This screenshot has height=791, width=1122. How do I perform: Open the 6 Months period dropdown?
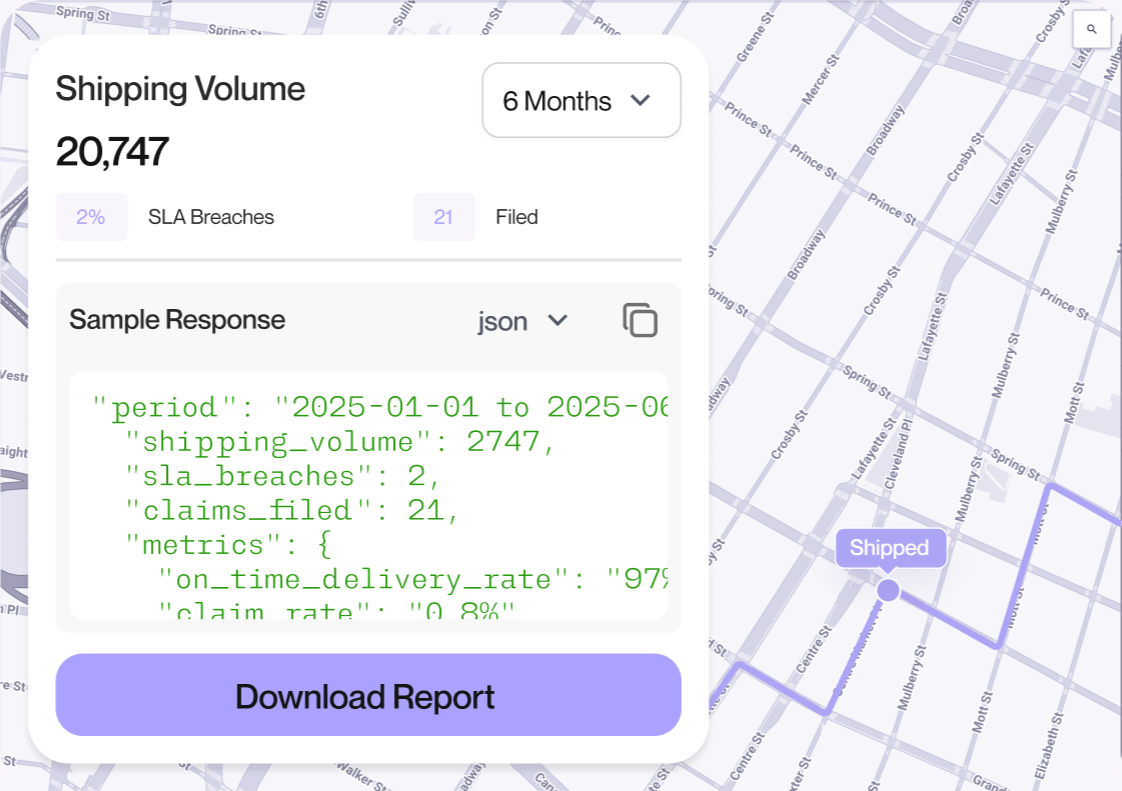581,101
